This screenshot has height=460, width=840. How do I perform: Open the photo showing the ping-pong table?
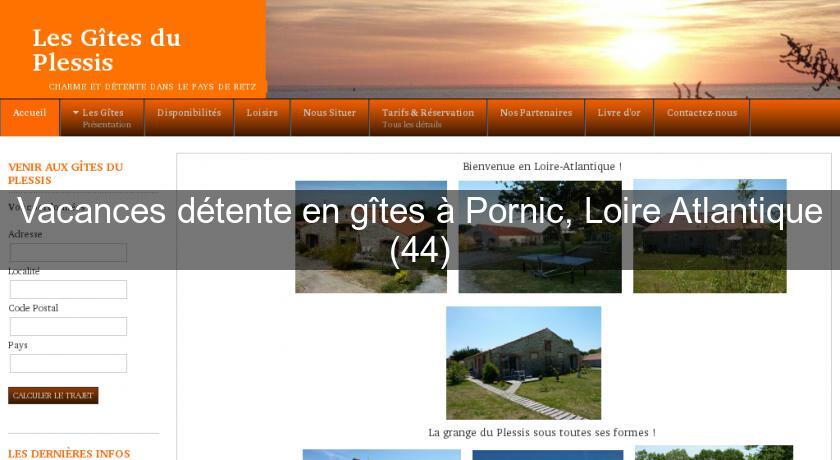coord(540,237)
